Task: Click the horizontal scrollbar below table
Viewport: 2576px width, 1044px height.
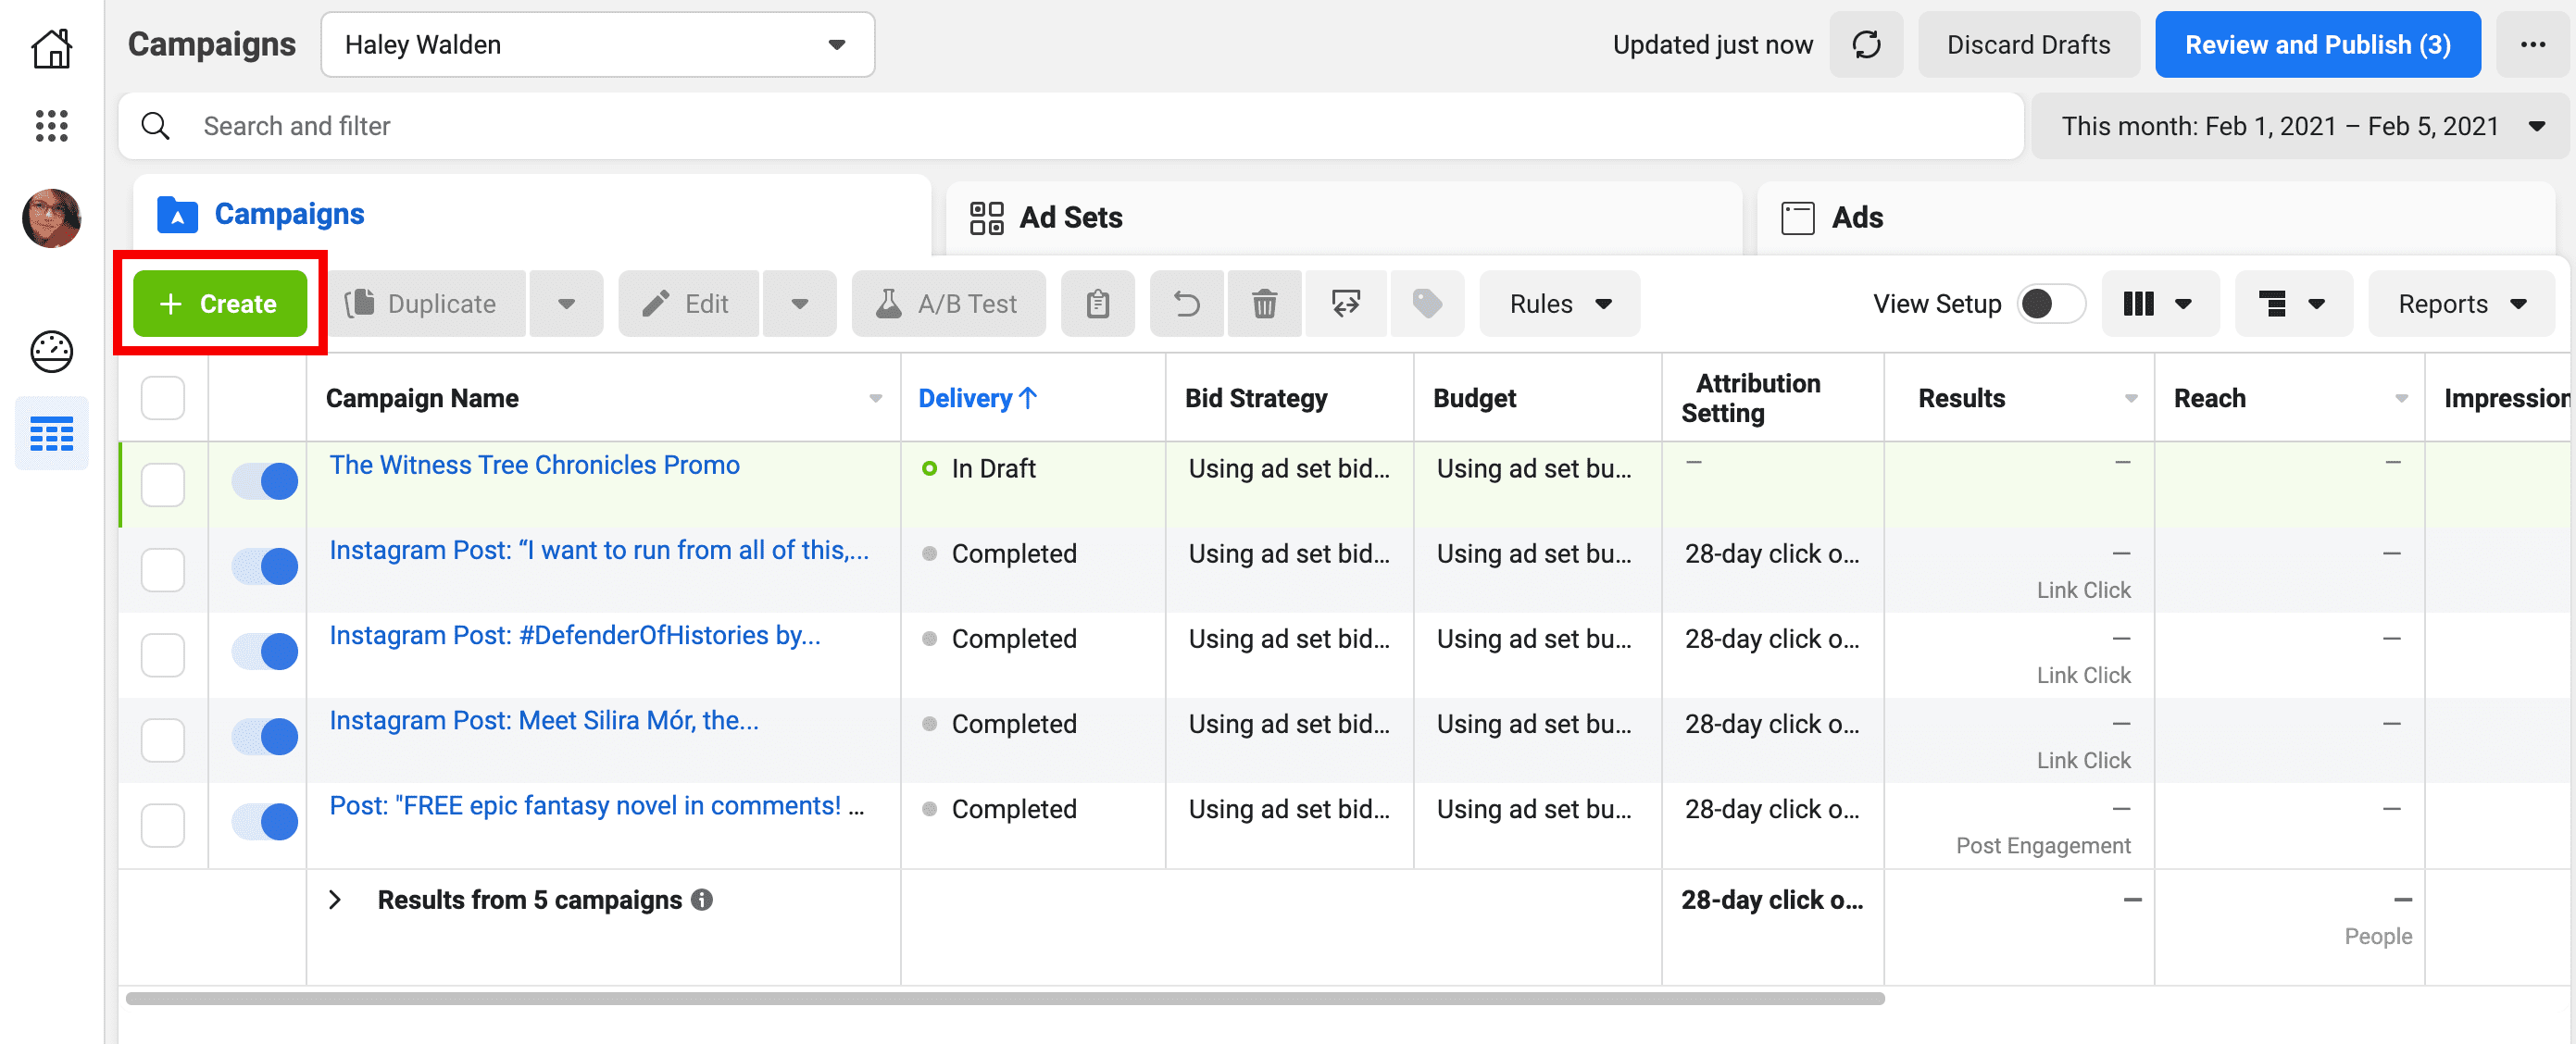Action: click(1004, 998)
